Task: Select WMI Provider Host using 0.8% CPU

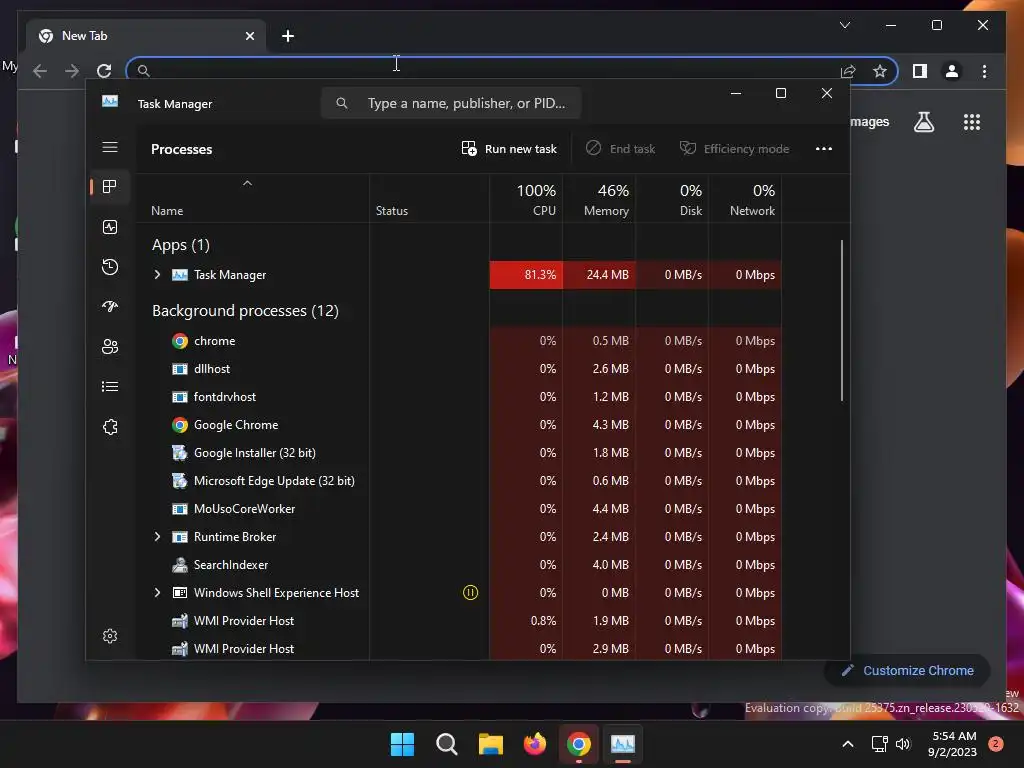Action: click(x=458, y=621)
